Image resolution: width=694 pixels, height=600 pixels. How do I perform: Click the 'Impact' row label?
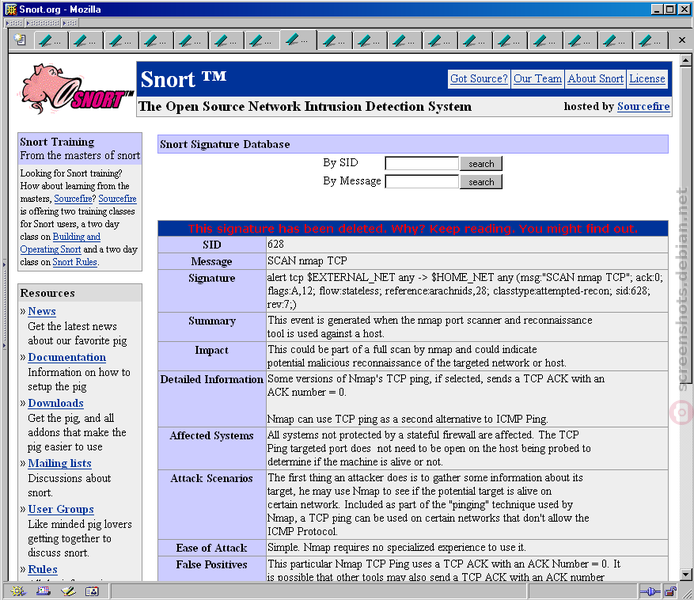212,350
